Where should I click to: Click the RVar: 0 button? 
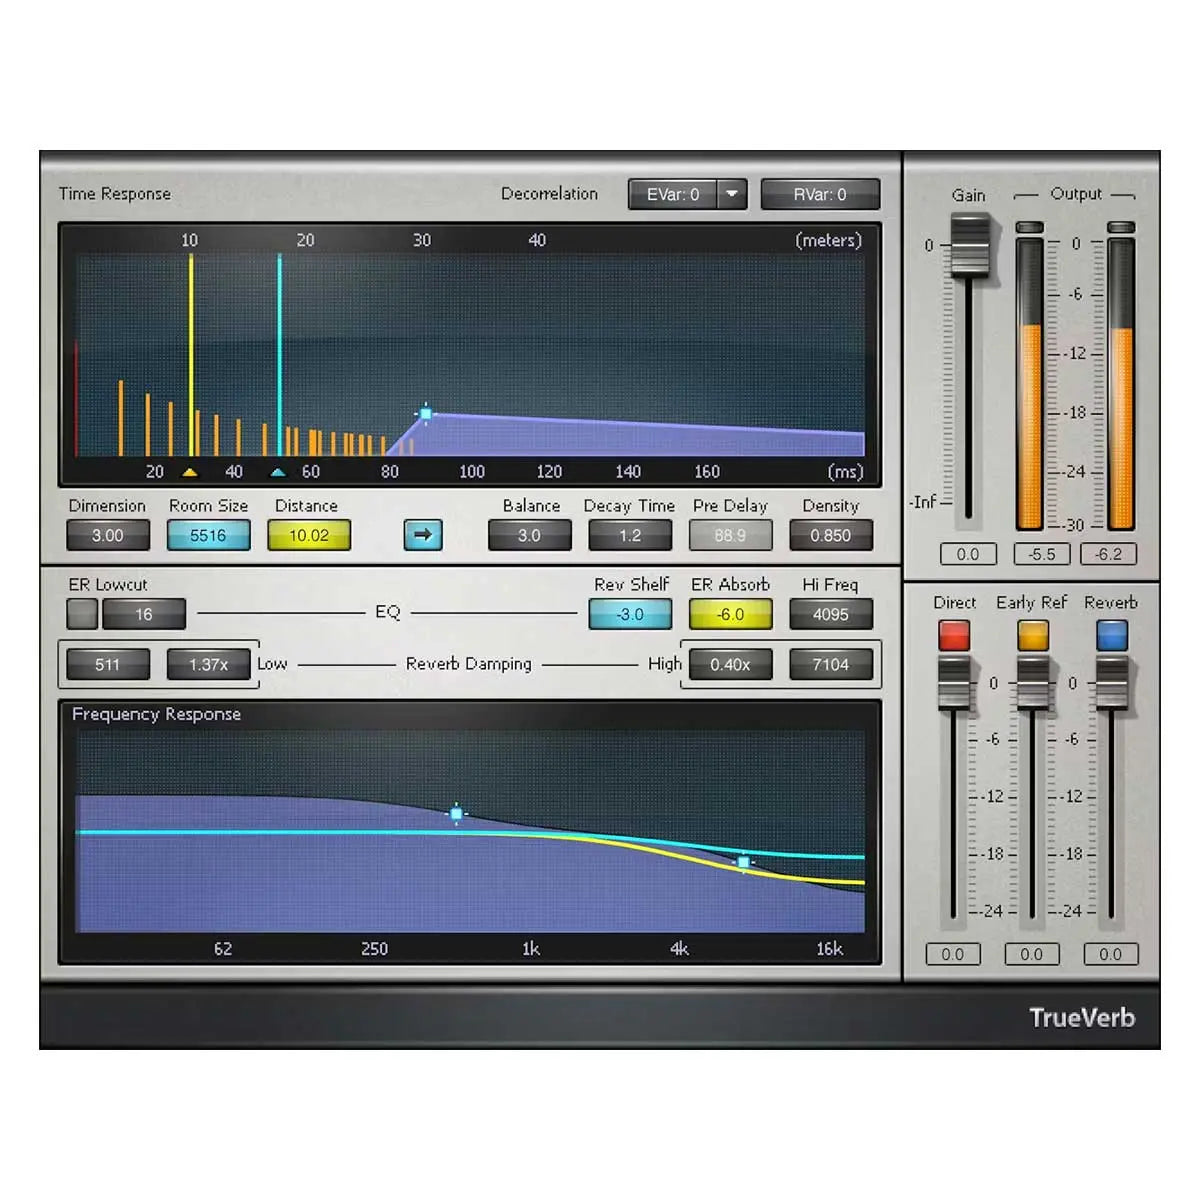[820, 194]
